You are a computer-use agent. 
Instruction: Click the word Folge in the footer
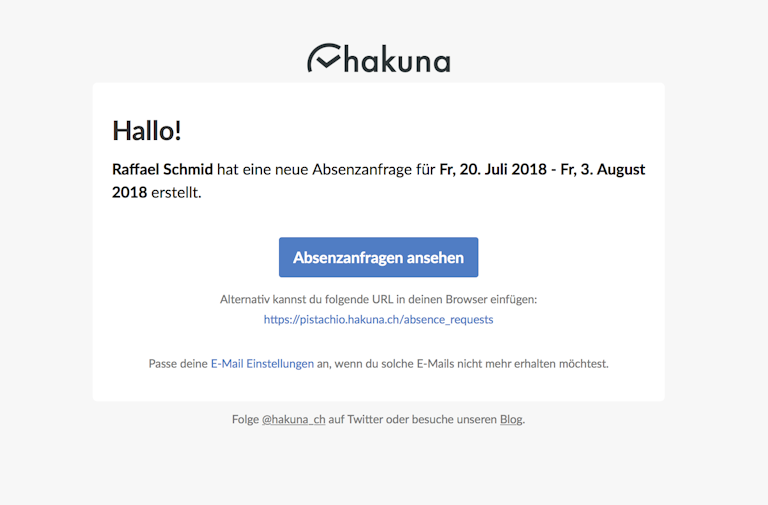coord(245,419)
